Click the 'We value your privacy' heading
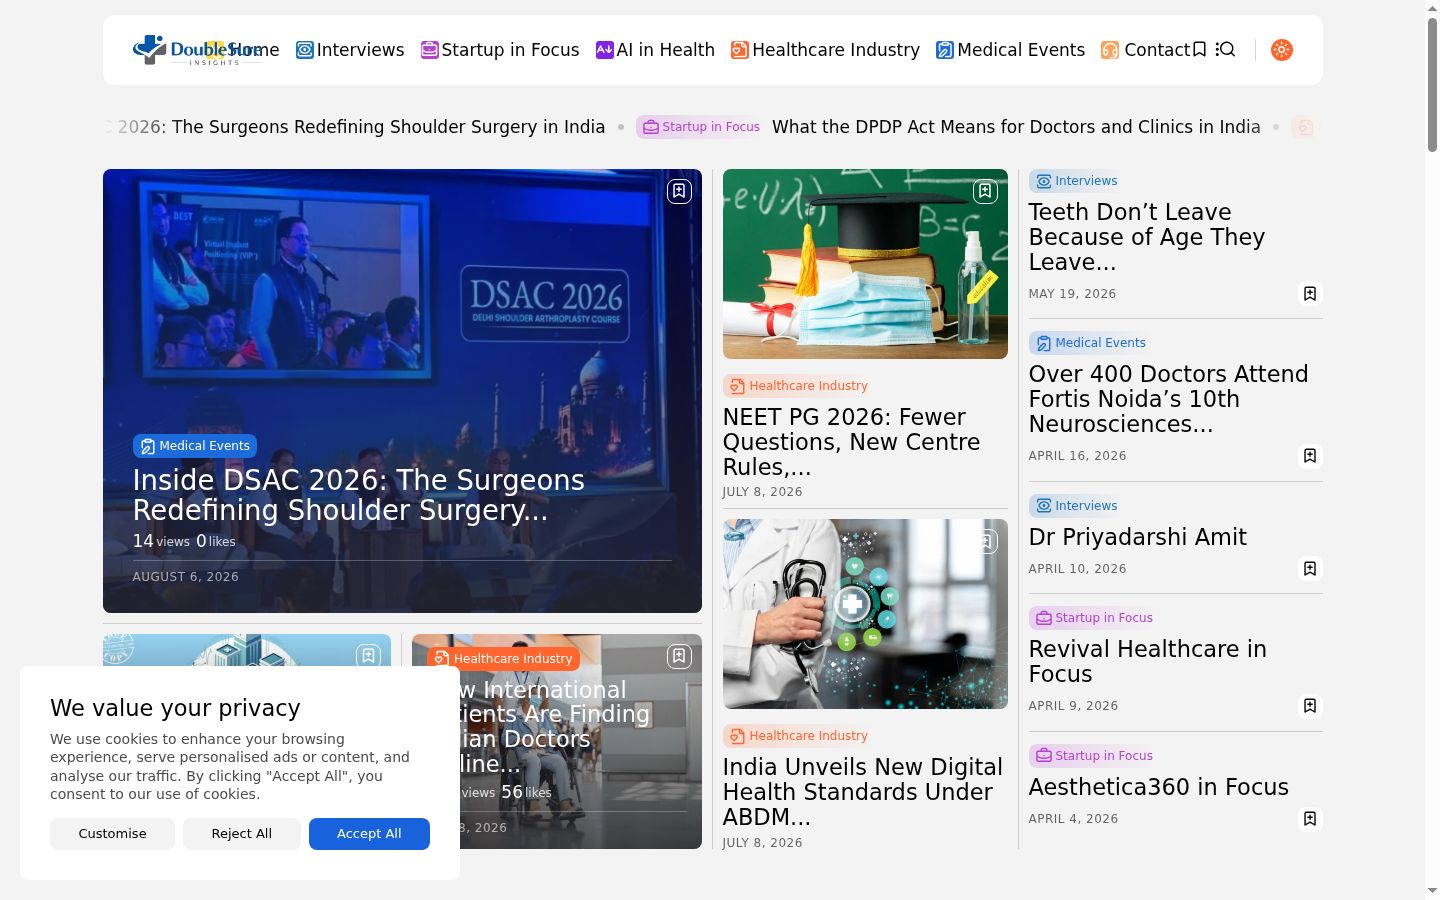 coord(175,708)
